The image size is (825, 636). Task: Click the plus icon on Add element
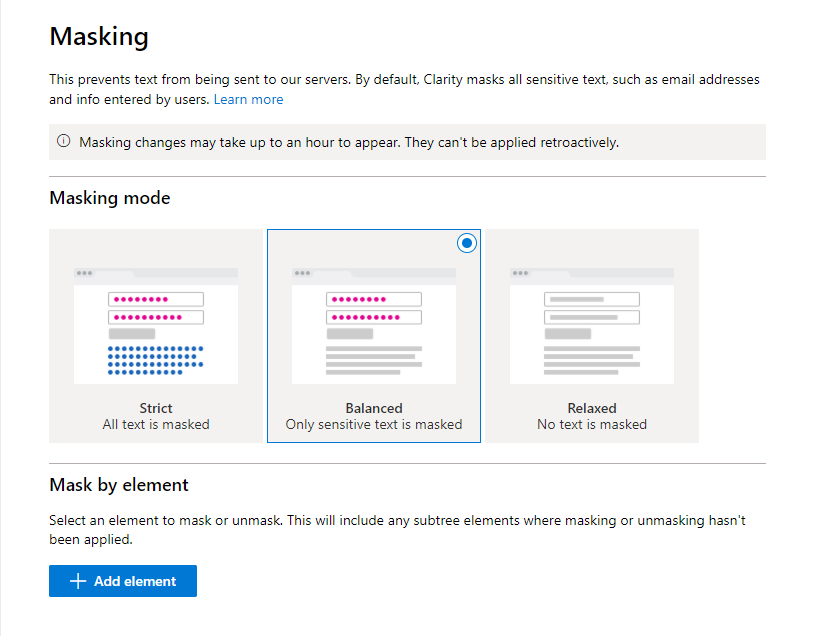click(78, 581)
